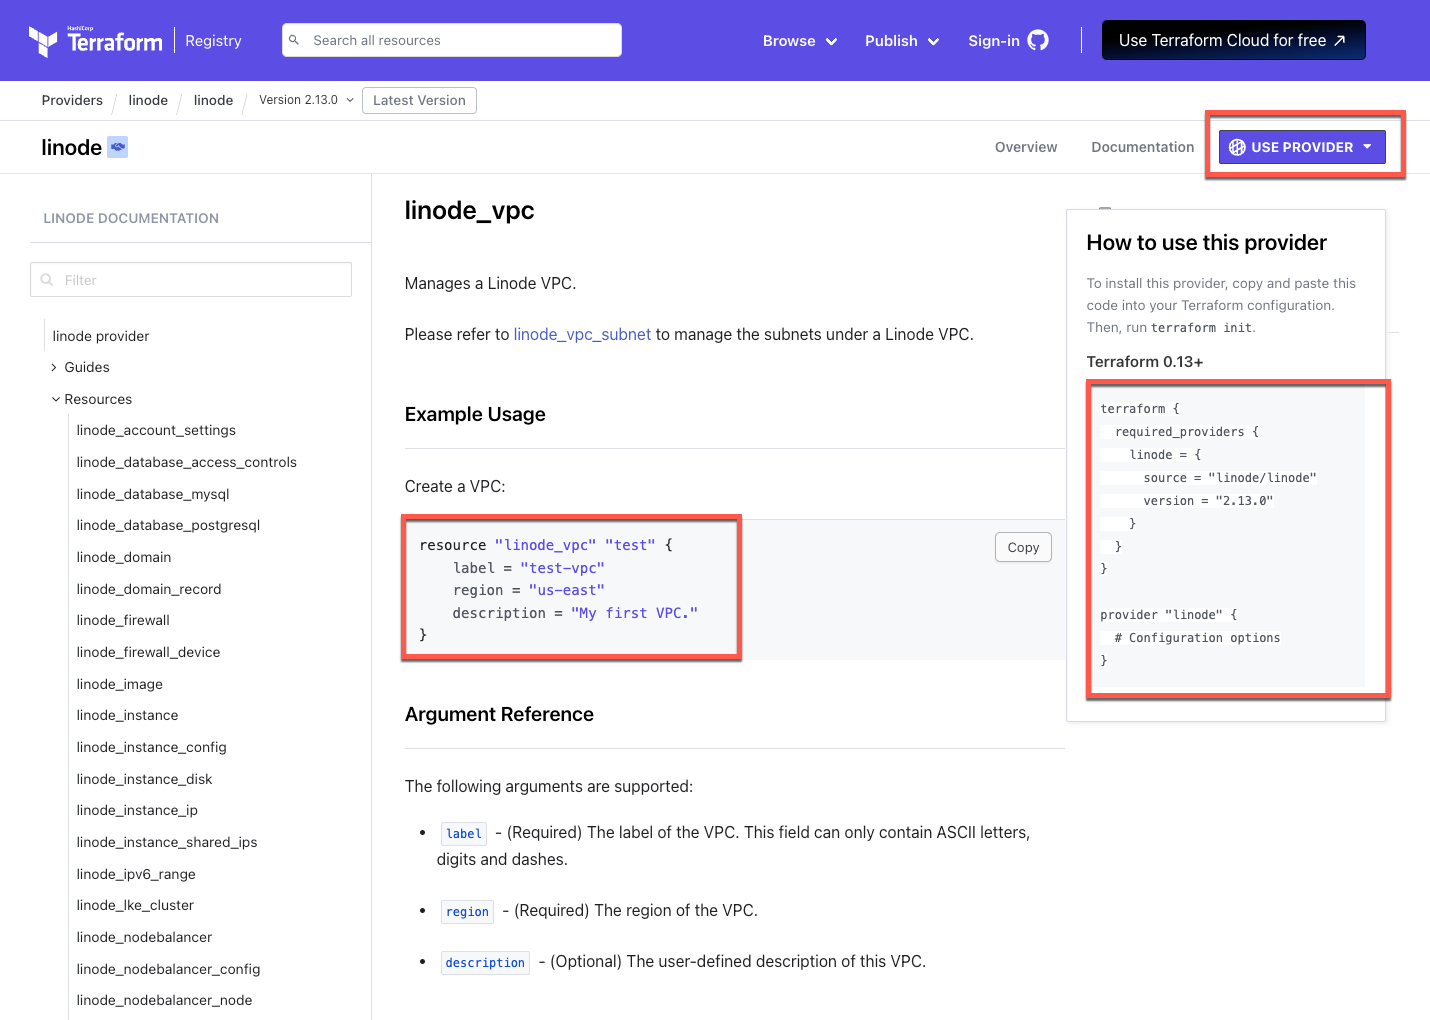The height and width of the screenshot is (1020, 1430).
Task: Click the magnifier icon in search bar
Action: [x=294, y=40]
